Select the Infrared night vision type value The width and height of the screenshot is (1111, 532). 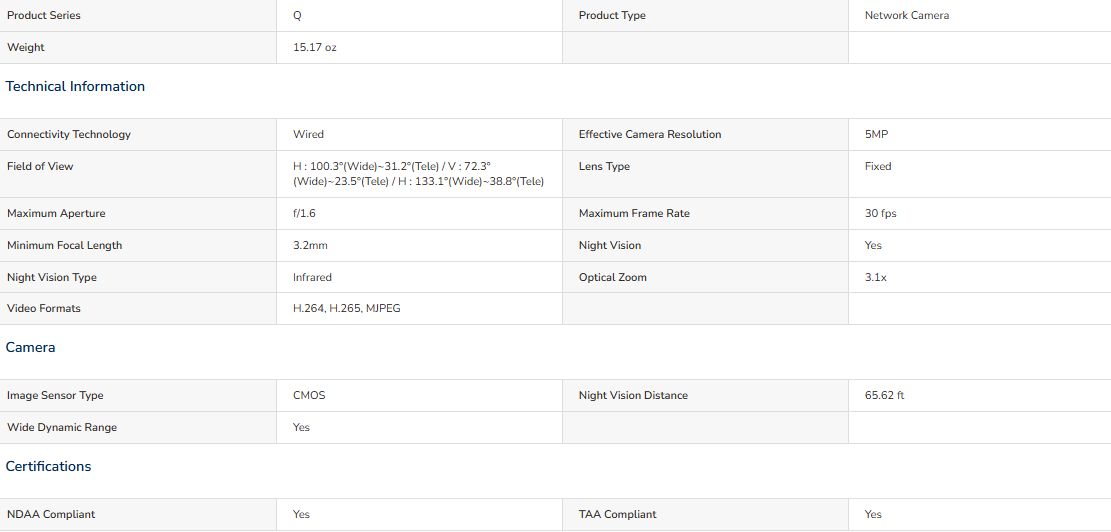point(312,277)
